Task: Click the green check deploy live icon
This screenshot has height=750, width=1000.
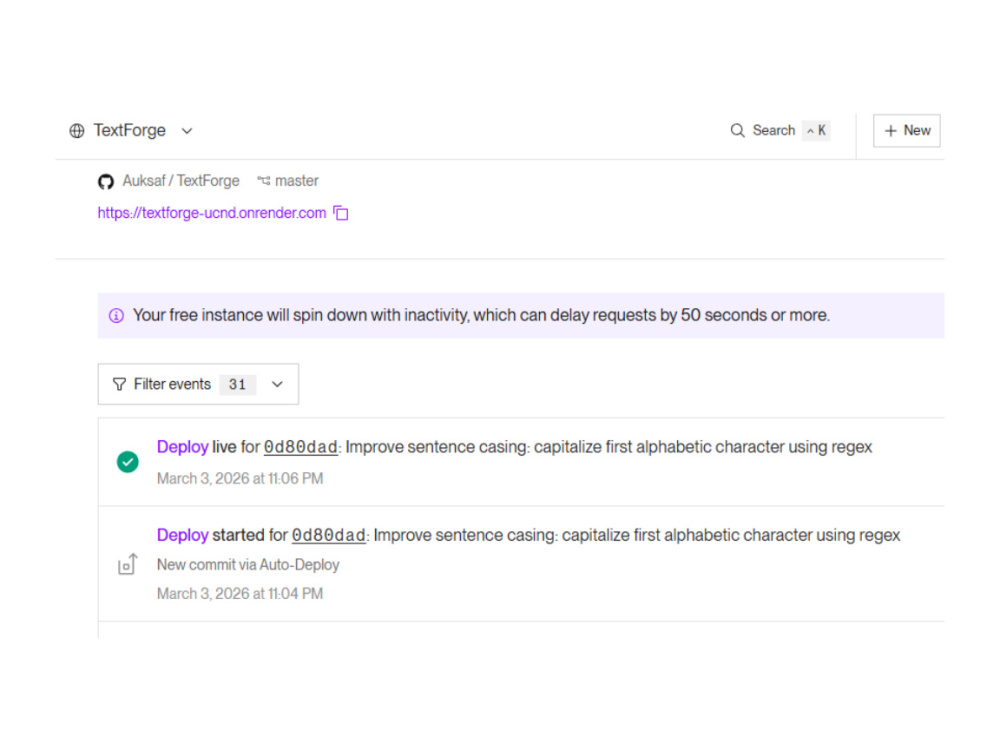Action: (x=128, y=462)
